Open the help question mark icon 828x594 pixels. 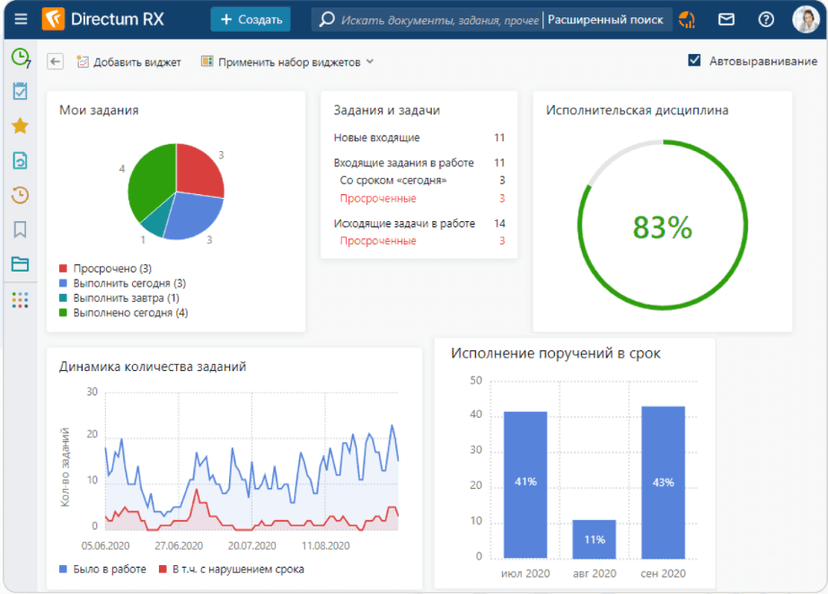point(766,19)
